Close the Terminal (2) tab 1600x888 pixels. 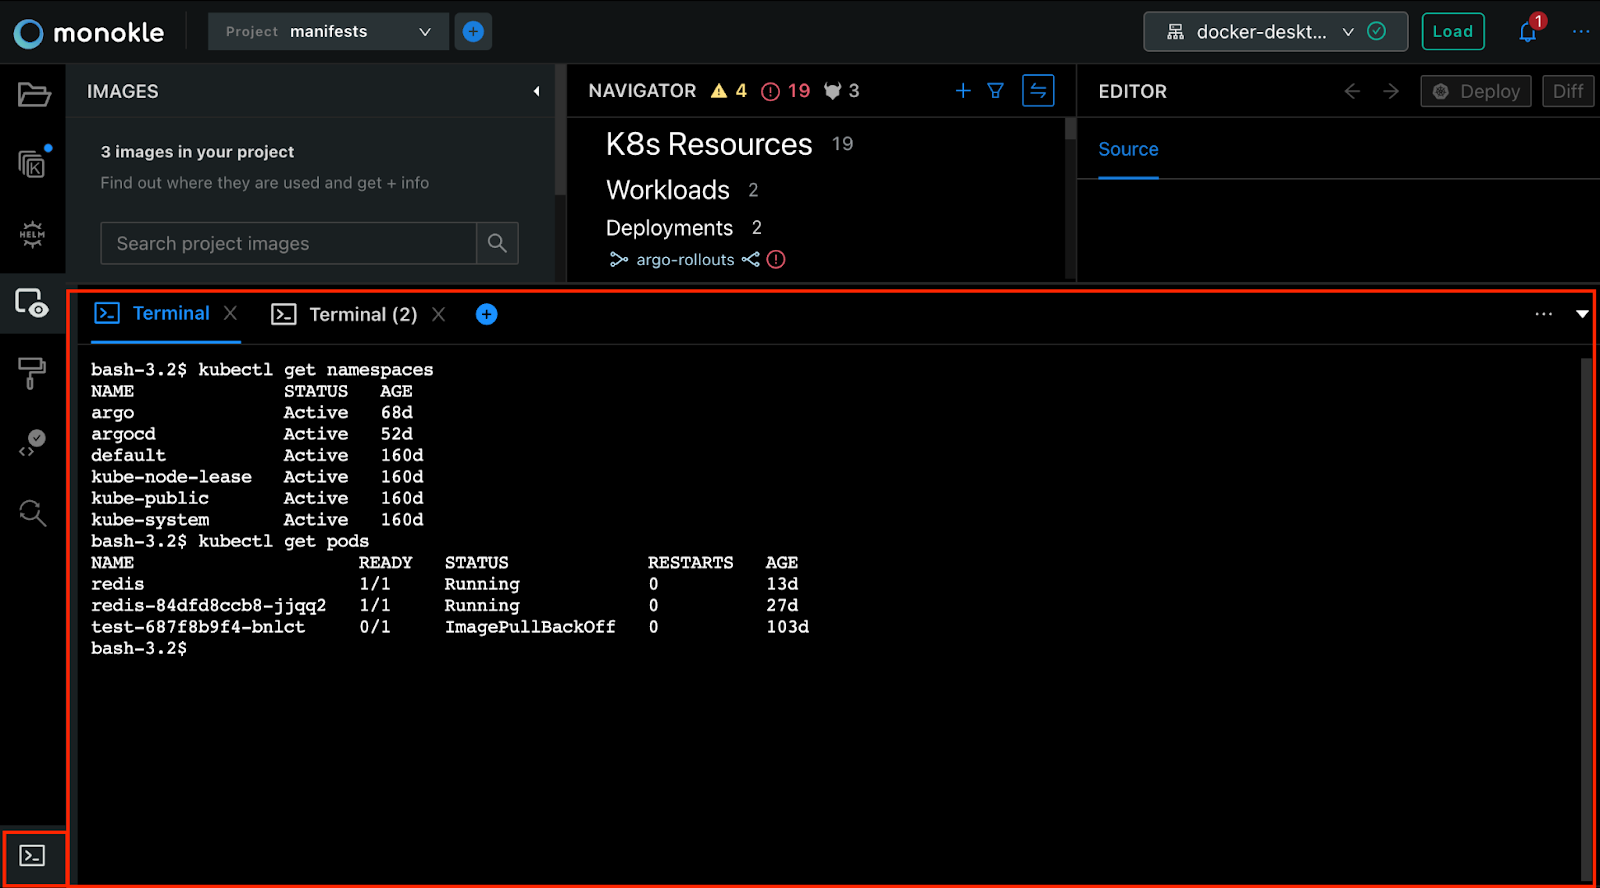pos(439,314)
